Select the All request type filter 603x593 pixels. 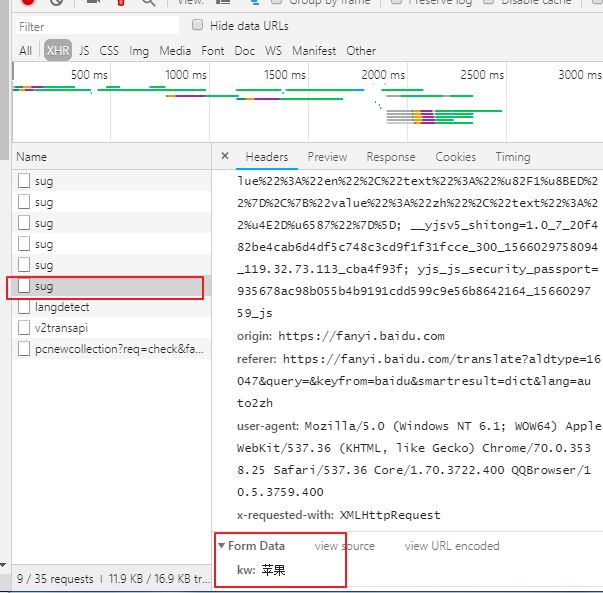(x=25, y=50)
